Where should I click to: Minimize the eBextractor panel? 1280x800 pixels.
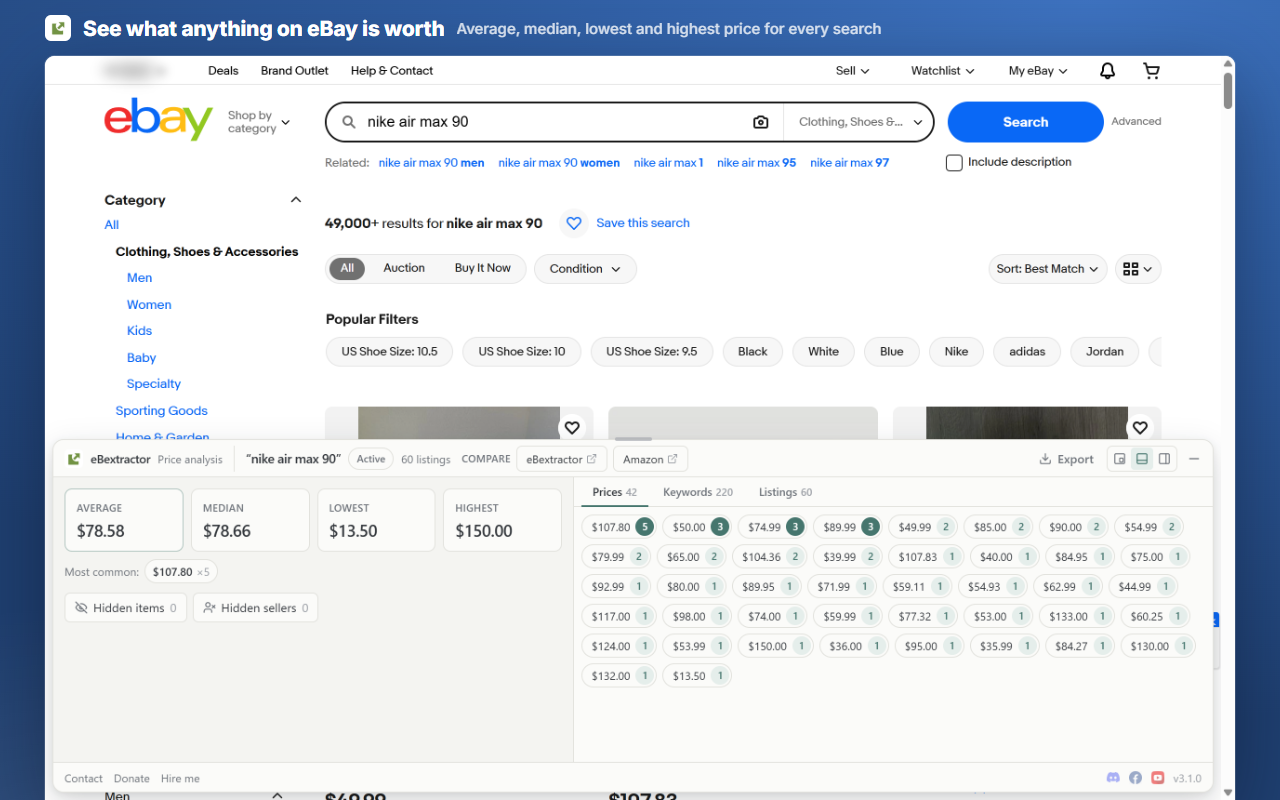[x=1194, y=459]
